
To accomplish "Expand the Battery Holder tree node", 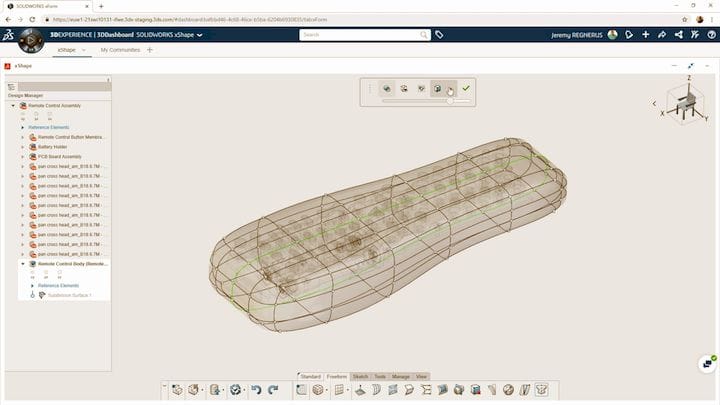I will point(22,147).
